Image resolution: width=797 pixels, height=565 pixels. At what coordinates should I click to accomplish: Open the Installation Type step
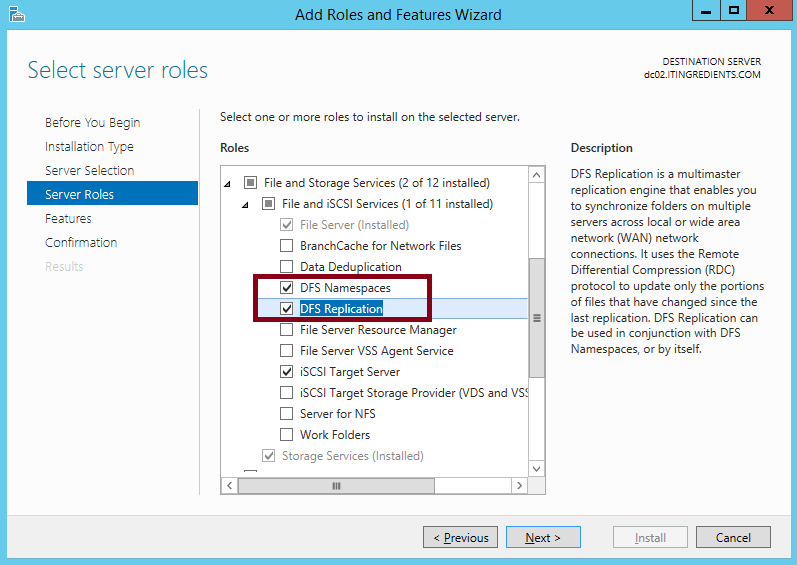point(89,147)
